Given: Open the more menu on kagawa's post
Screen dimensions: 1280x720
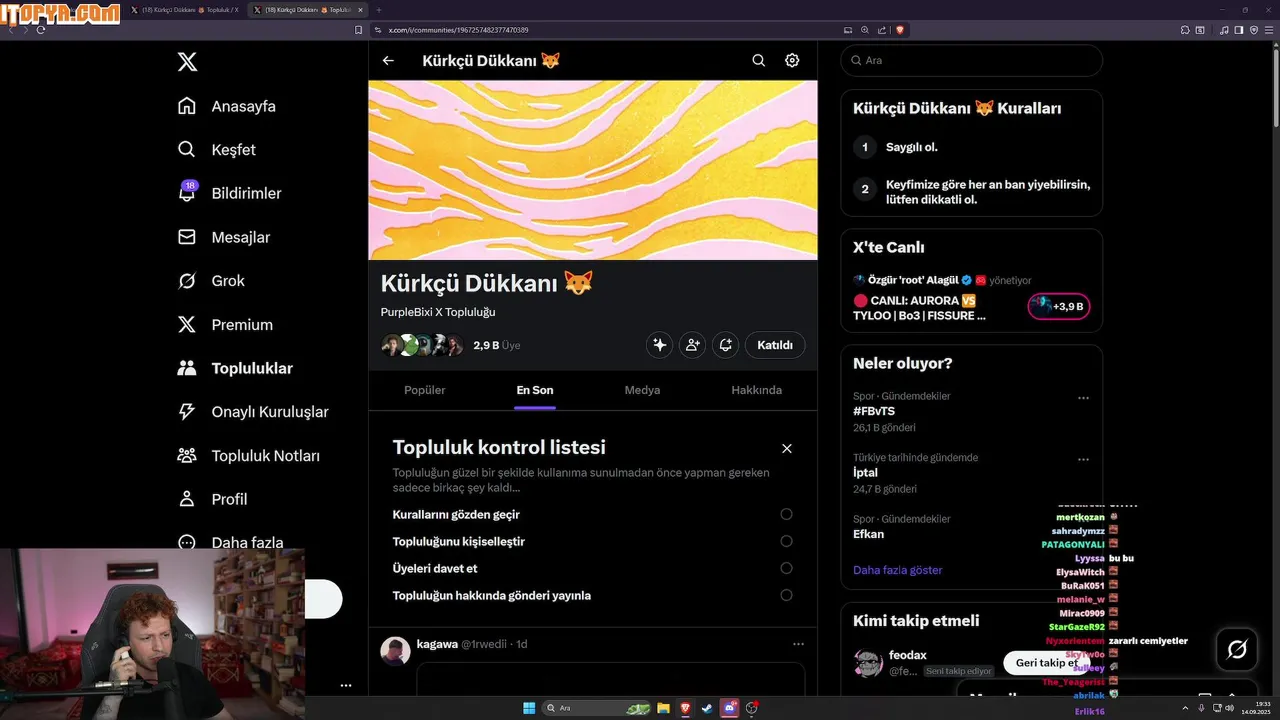Looking at the screenshot, I should click(x=798, y=644).
